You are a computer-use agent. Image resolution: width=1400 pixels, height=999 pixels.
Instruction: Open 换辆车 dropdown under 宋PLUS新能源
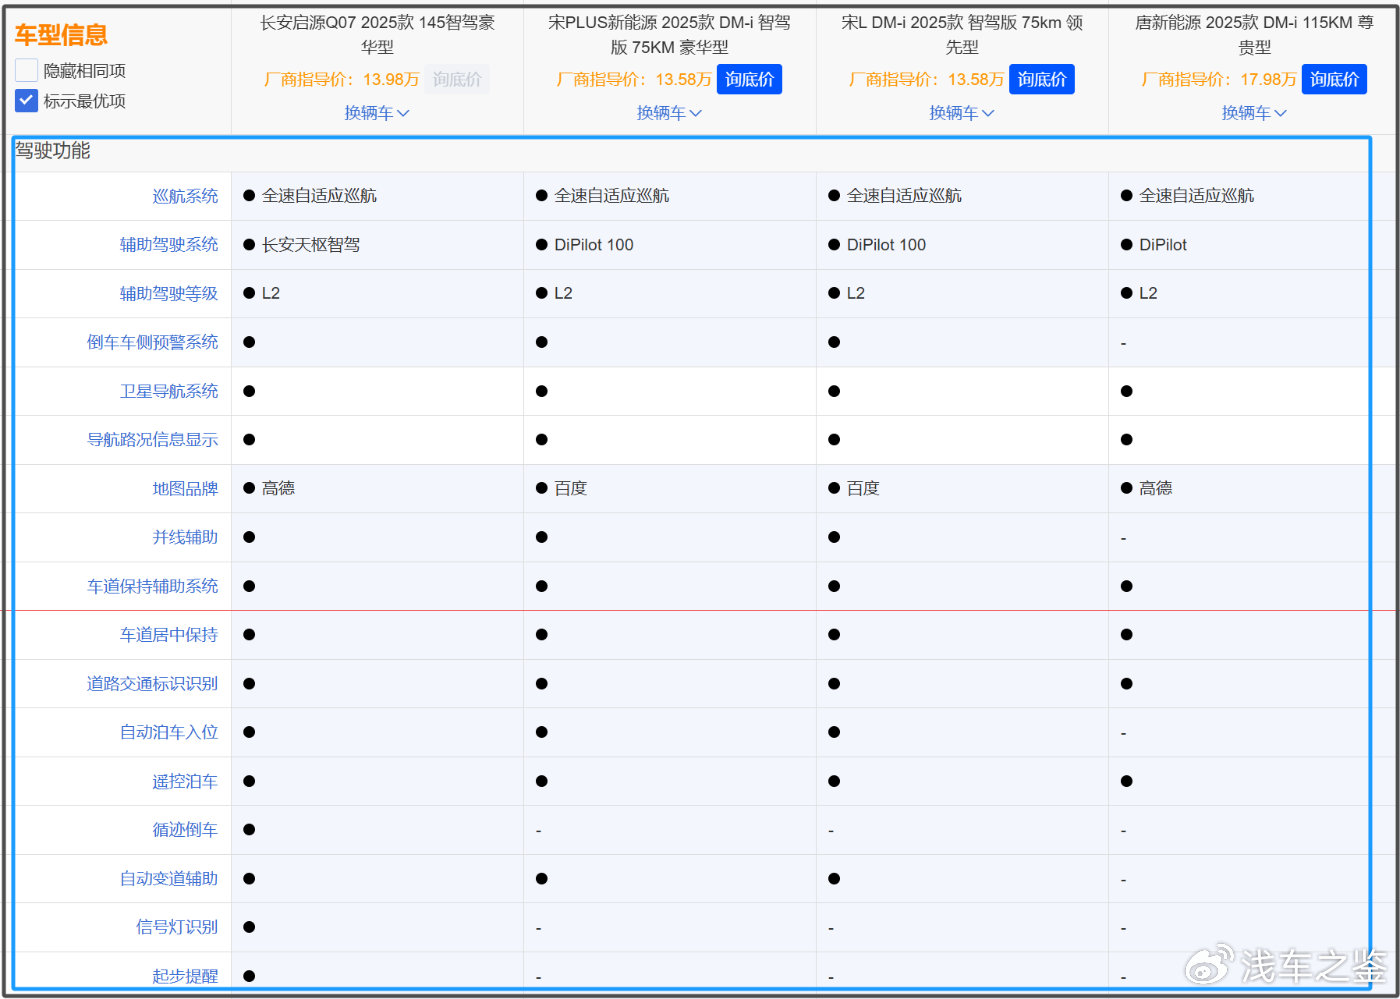tap(669, 113)
